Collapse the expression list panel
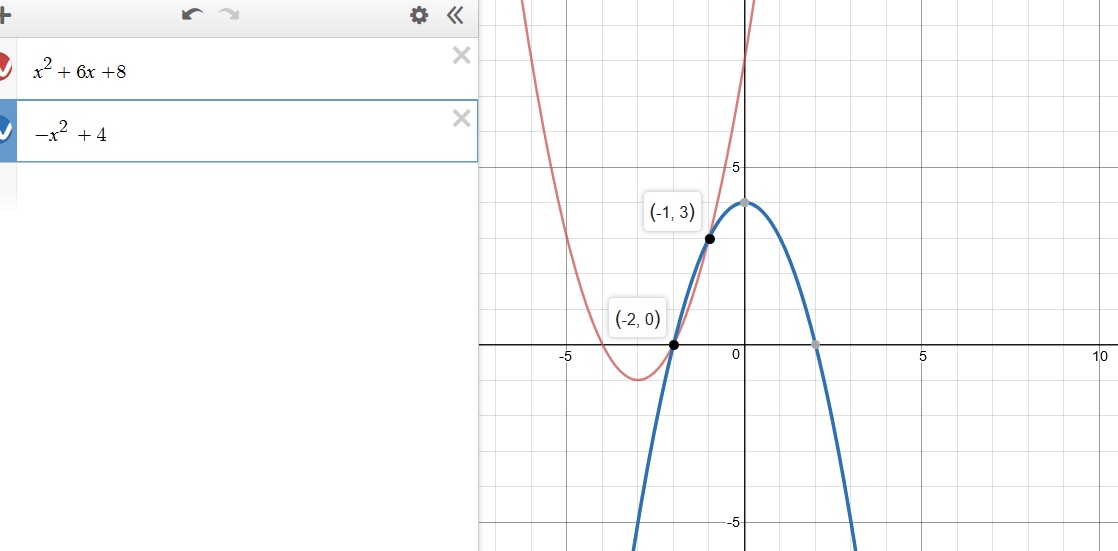The width and height of the screenshot is (1118, 551). (455, 15)
